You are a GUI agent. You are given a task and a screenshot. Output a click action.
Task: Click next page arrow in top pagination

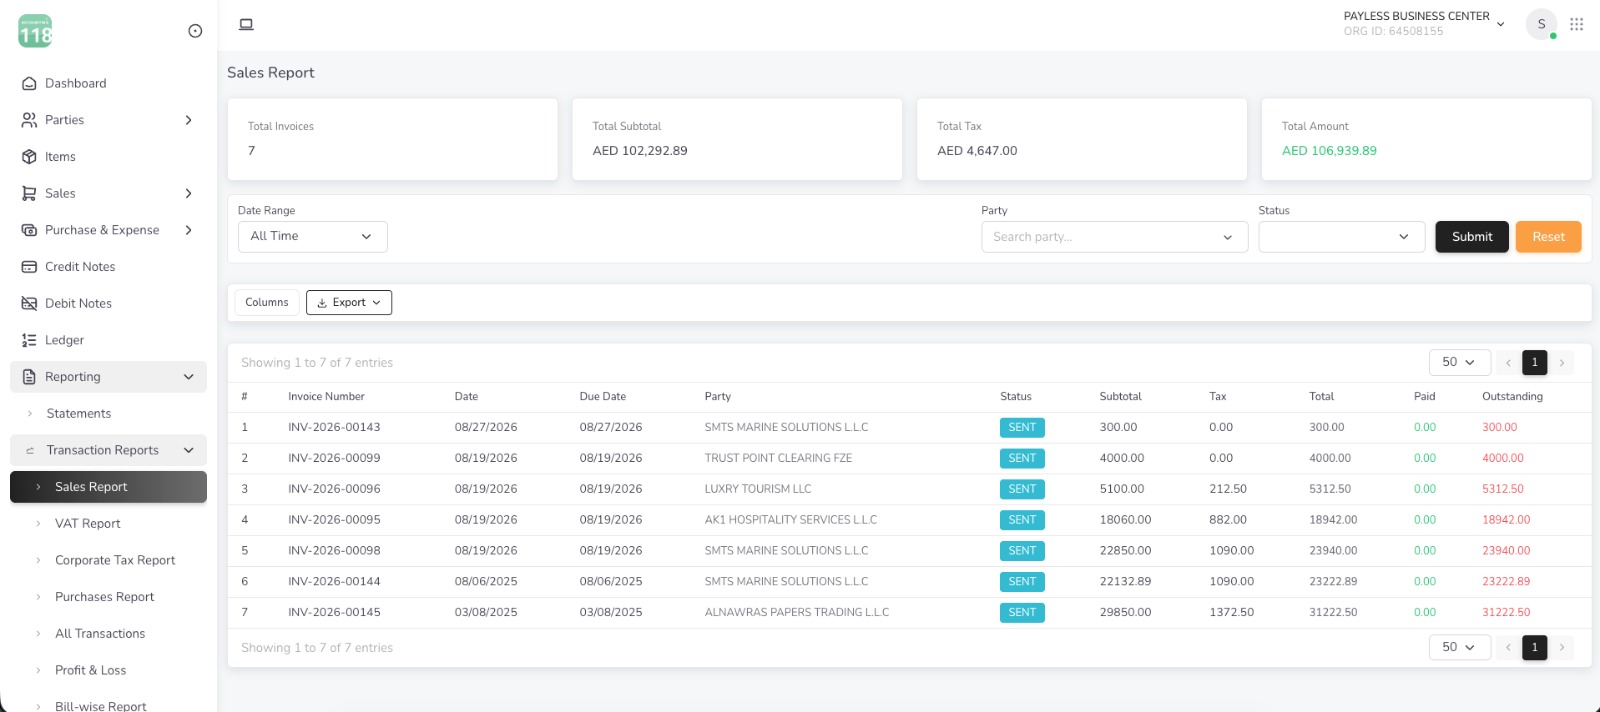click(1561, 362)
